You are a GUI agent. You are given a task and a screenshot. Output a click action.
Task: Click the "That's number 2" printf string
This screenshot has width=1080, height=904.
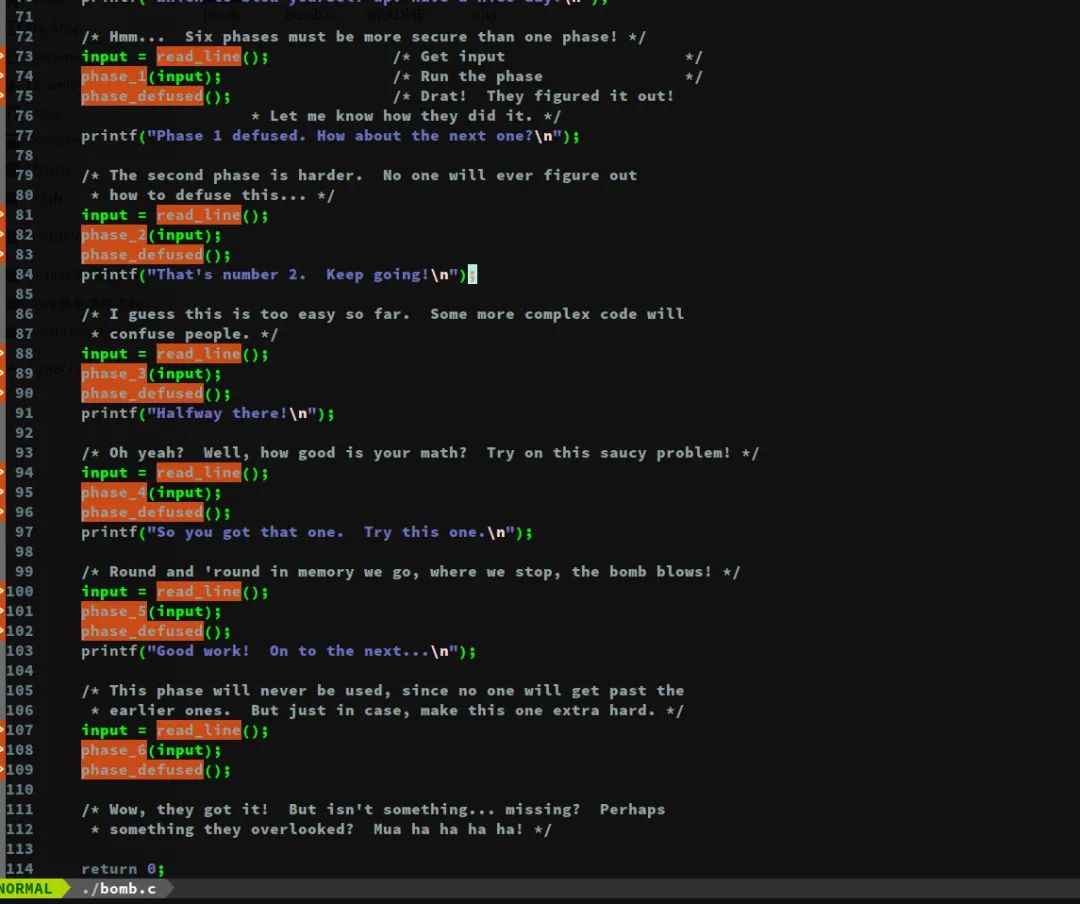tap(302, 274)
